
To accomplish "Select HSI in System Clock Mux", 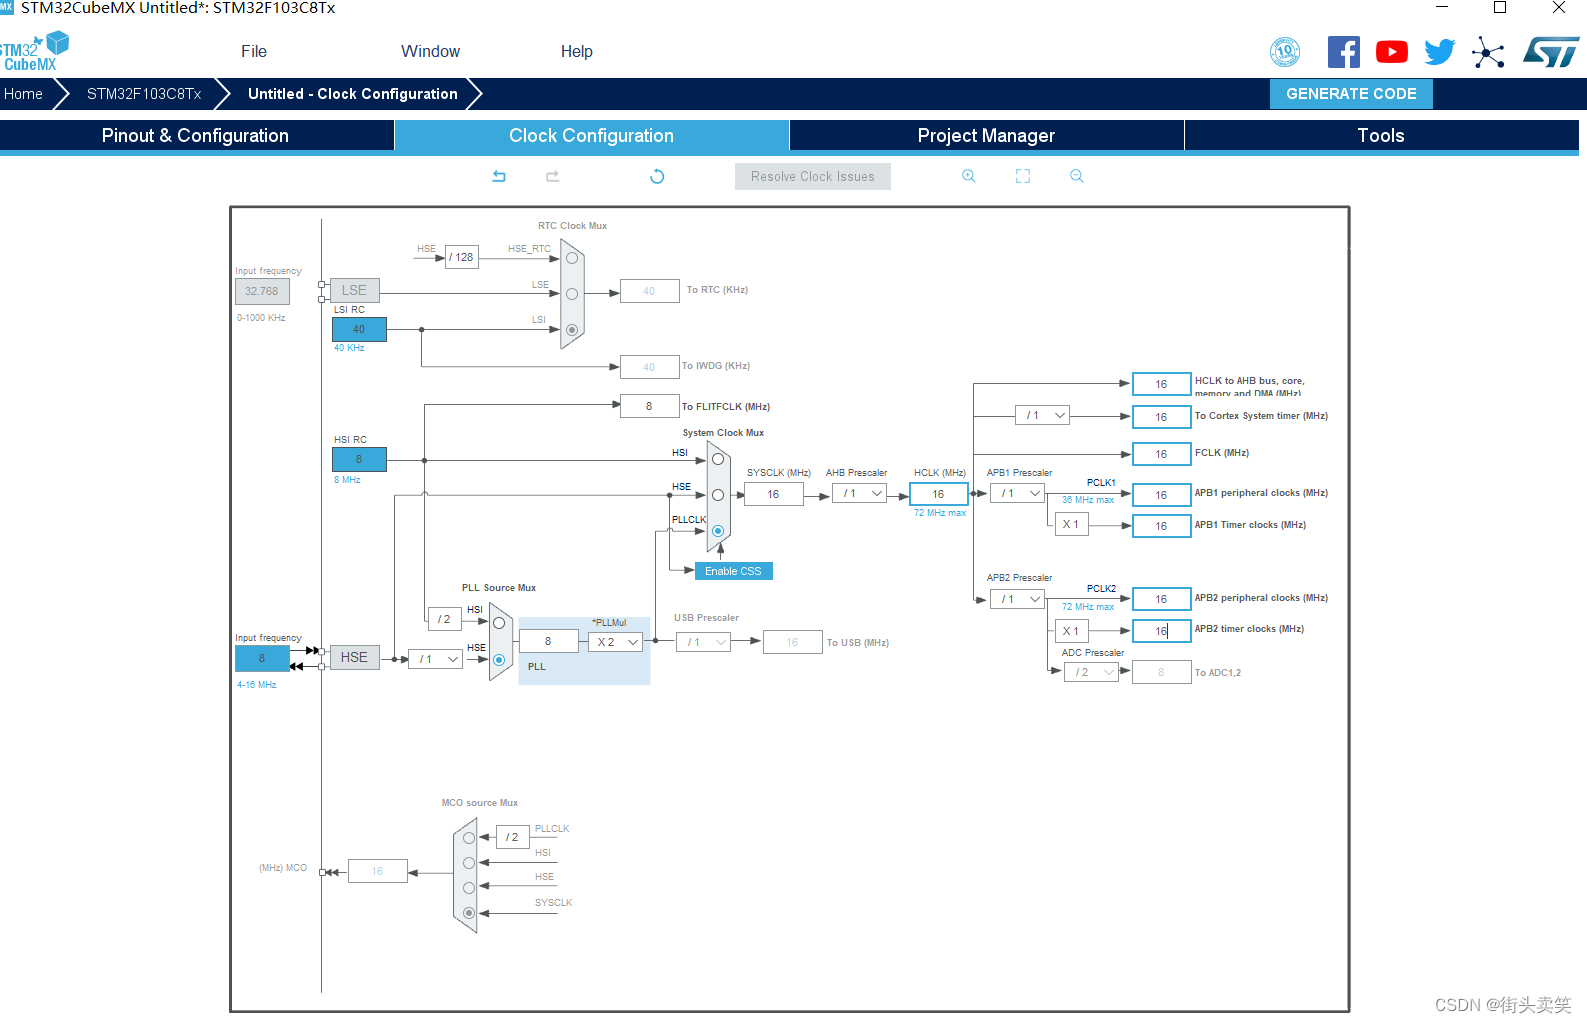I will (718, 460).
